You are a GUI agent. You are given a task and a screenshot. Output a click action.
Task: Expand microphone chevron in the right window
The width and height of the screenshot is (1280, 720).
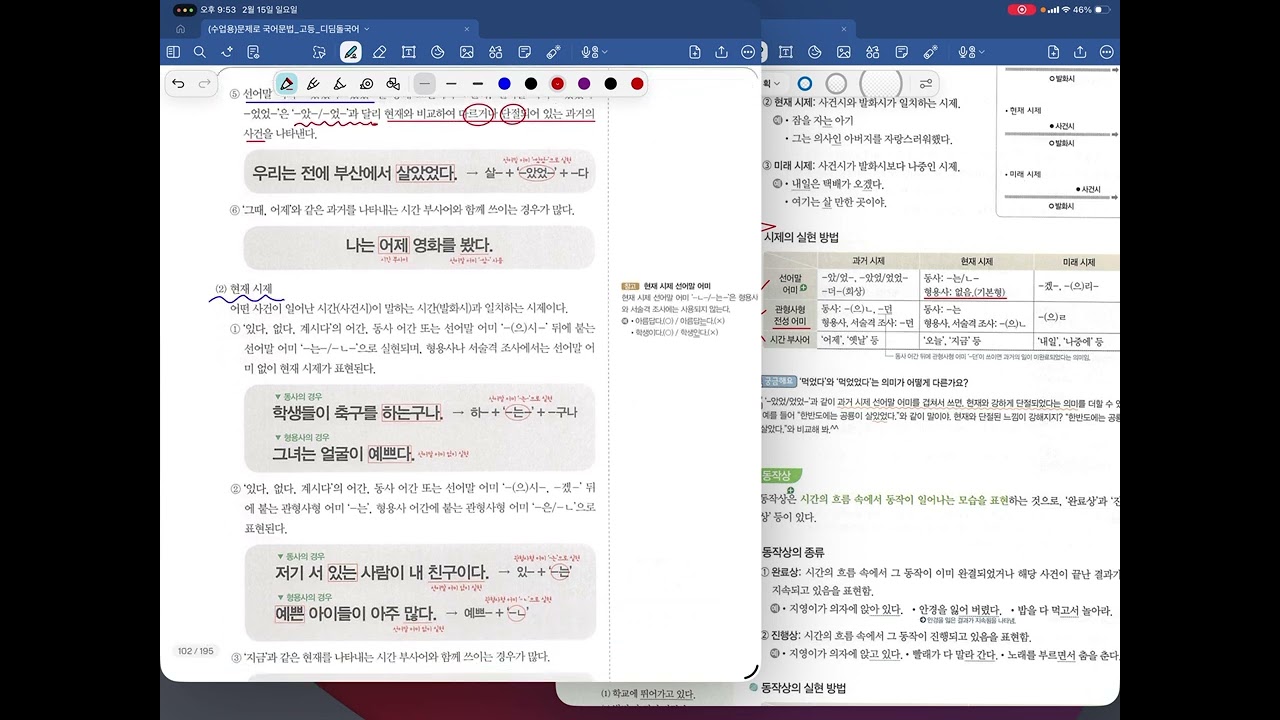pos(981,53)
